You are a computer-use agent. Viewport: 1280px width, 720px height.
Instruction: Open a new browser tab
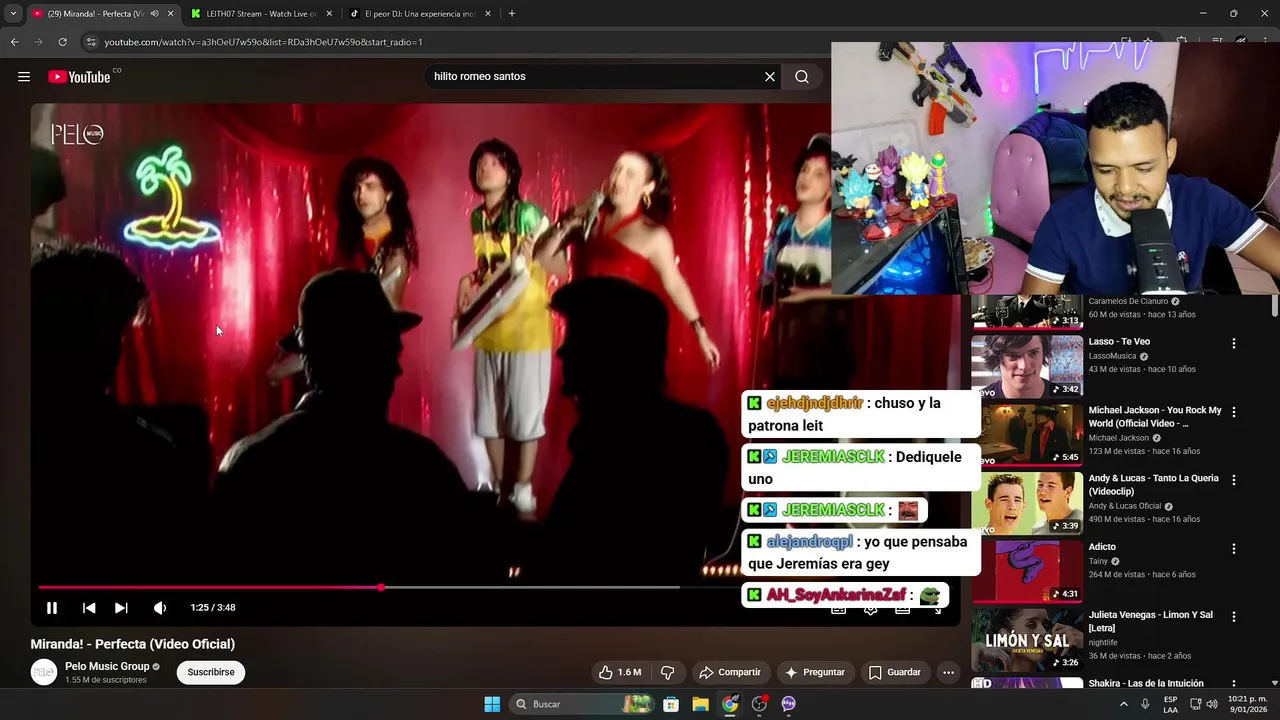512,14
